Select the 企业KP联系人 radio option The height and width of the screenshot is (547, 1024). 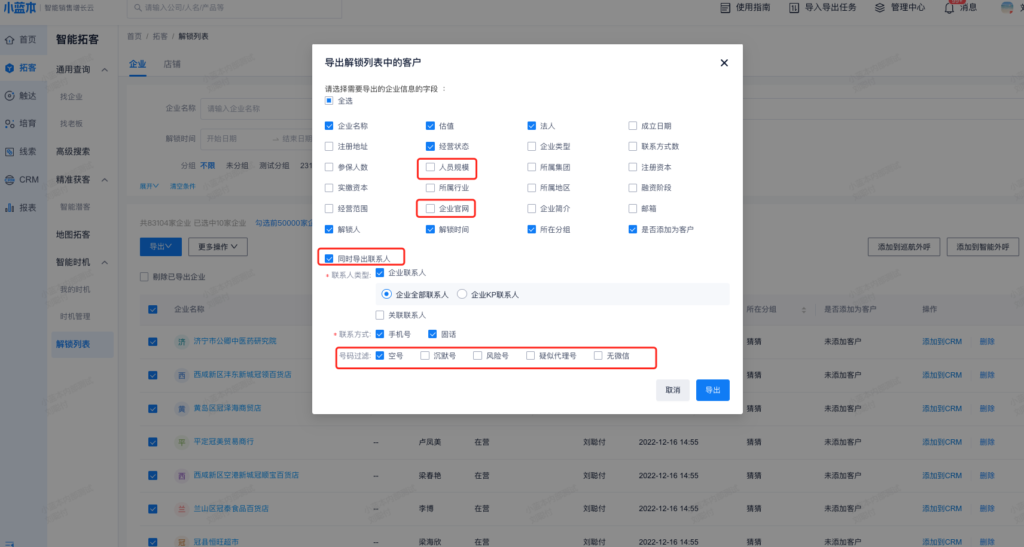462,295
